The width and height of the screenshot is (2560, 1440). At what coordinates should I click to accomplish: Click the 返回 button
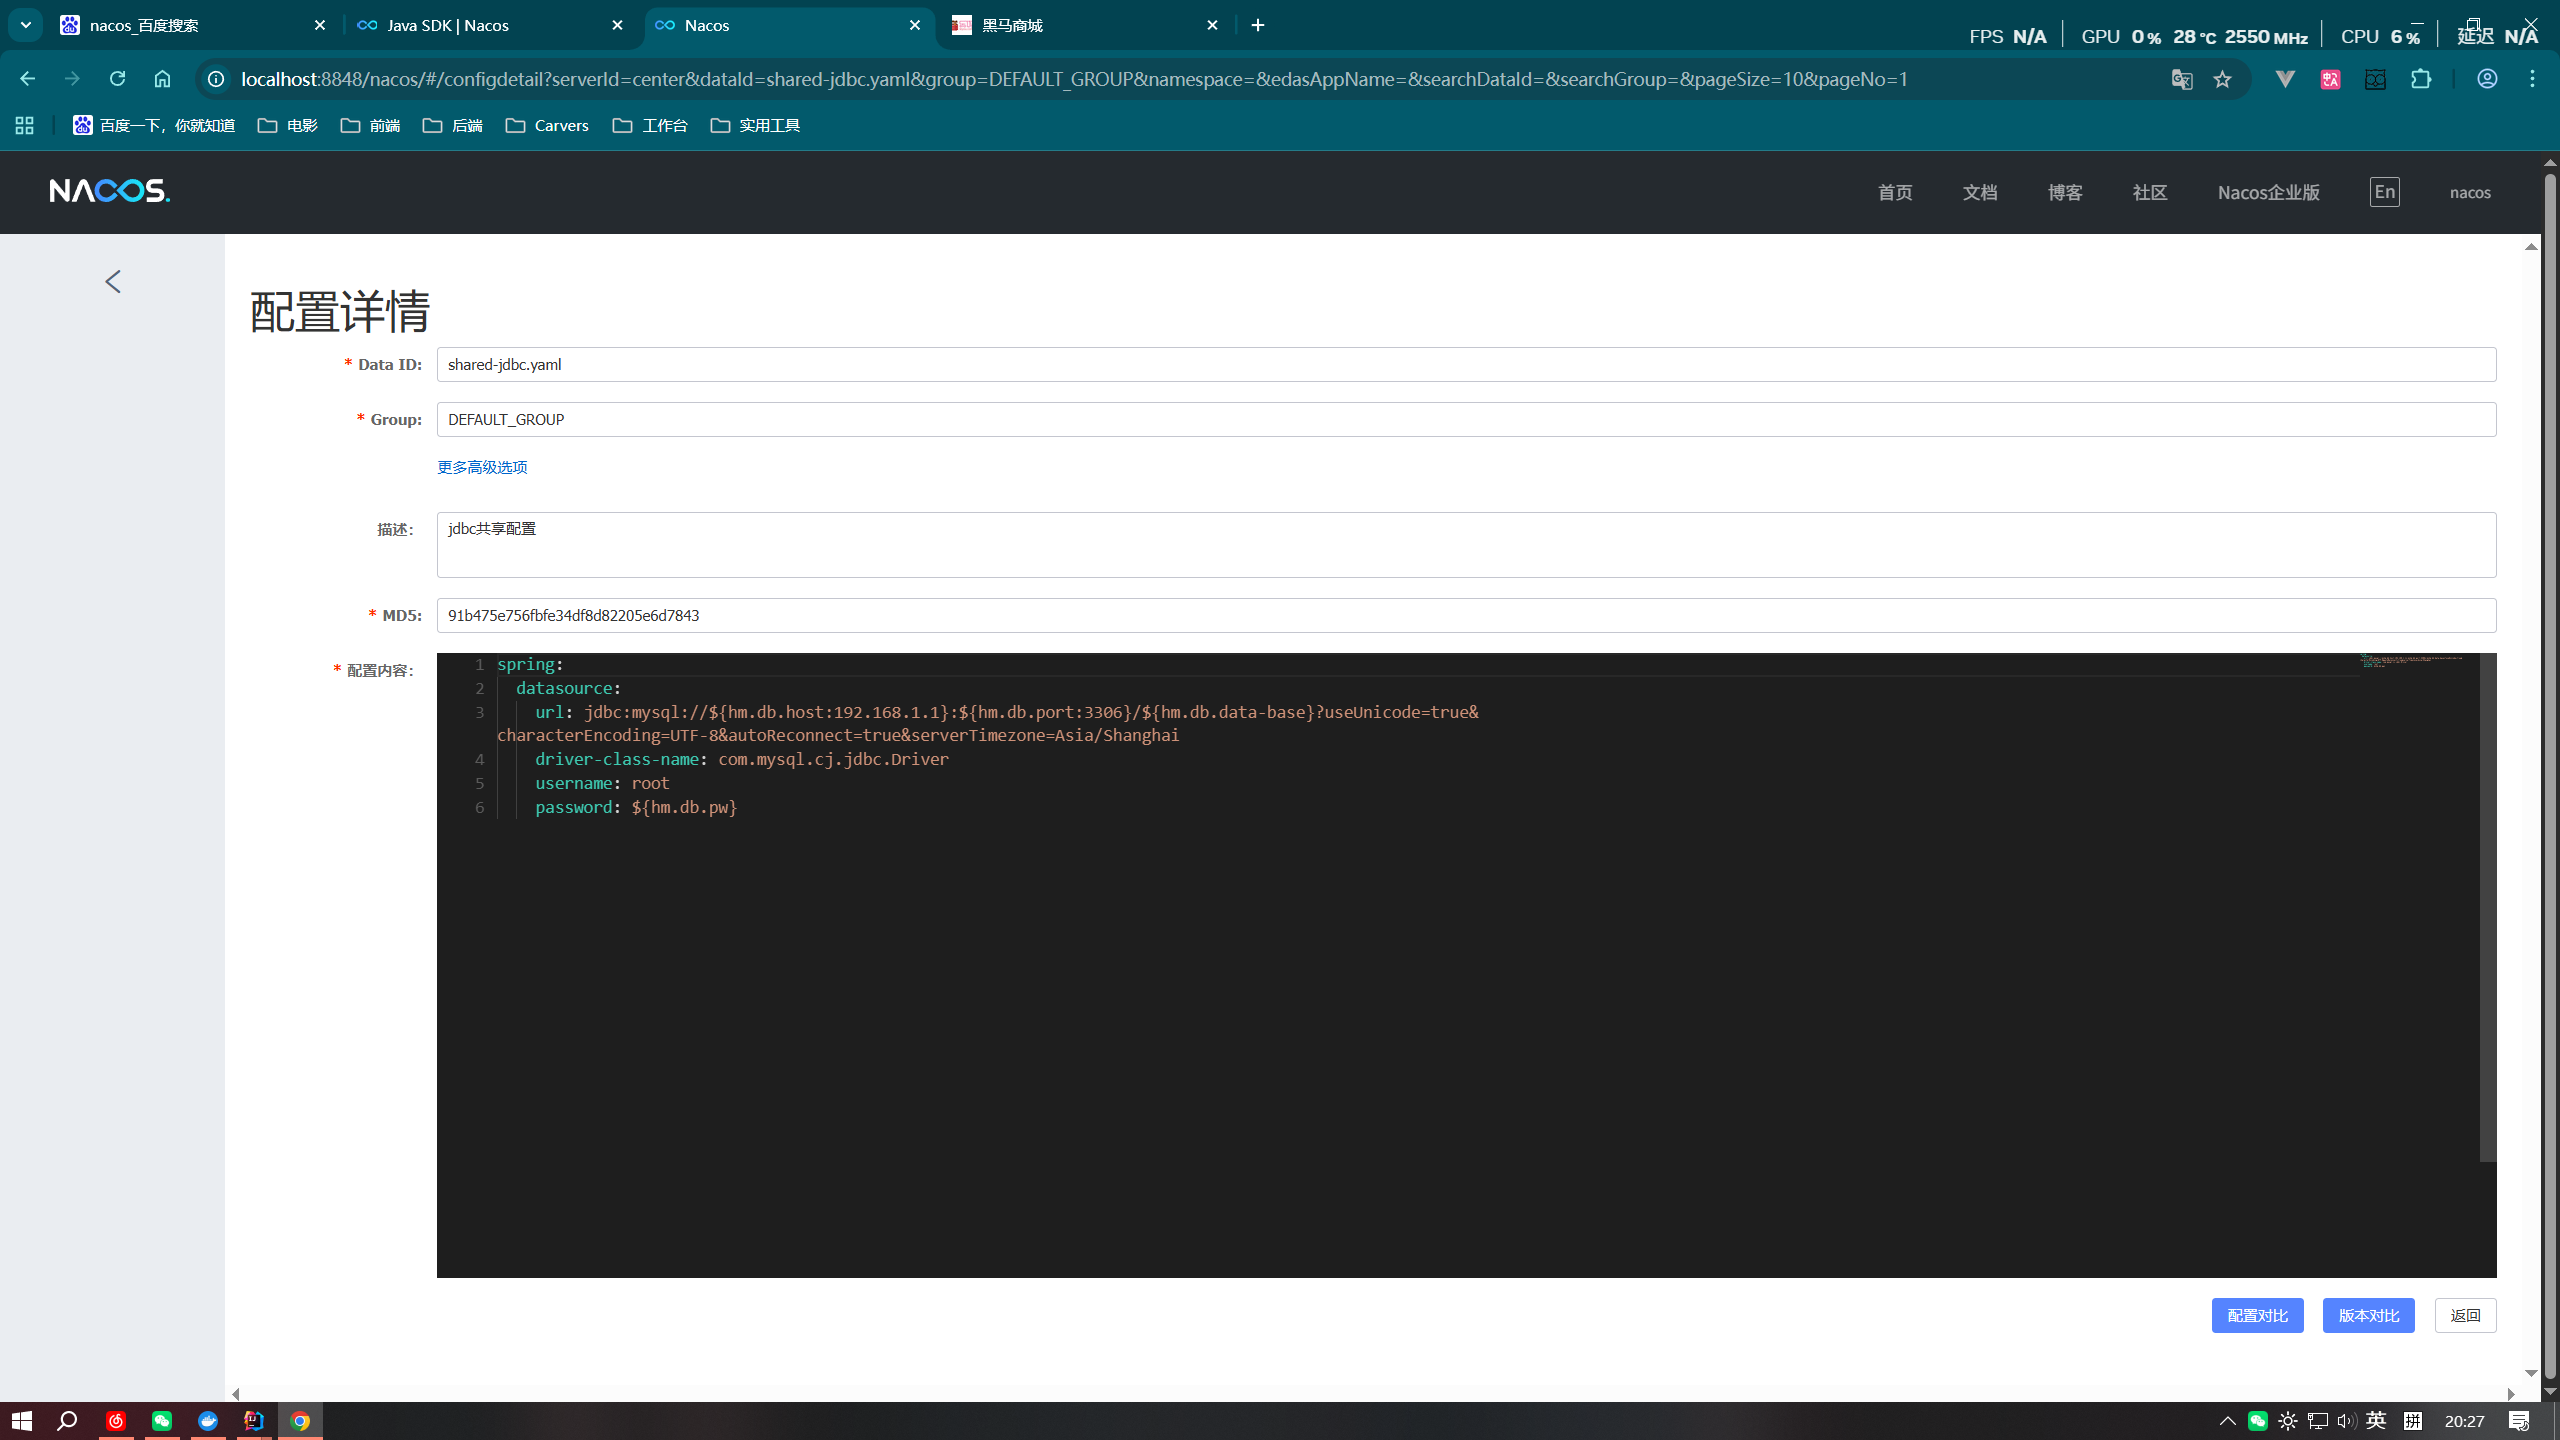[x=2465, y=1315]
